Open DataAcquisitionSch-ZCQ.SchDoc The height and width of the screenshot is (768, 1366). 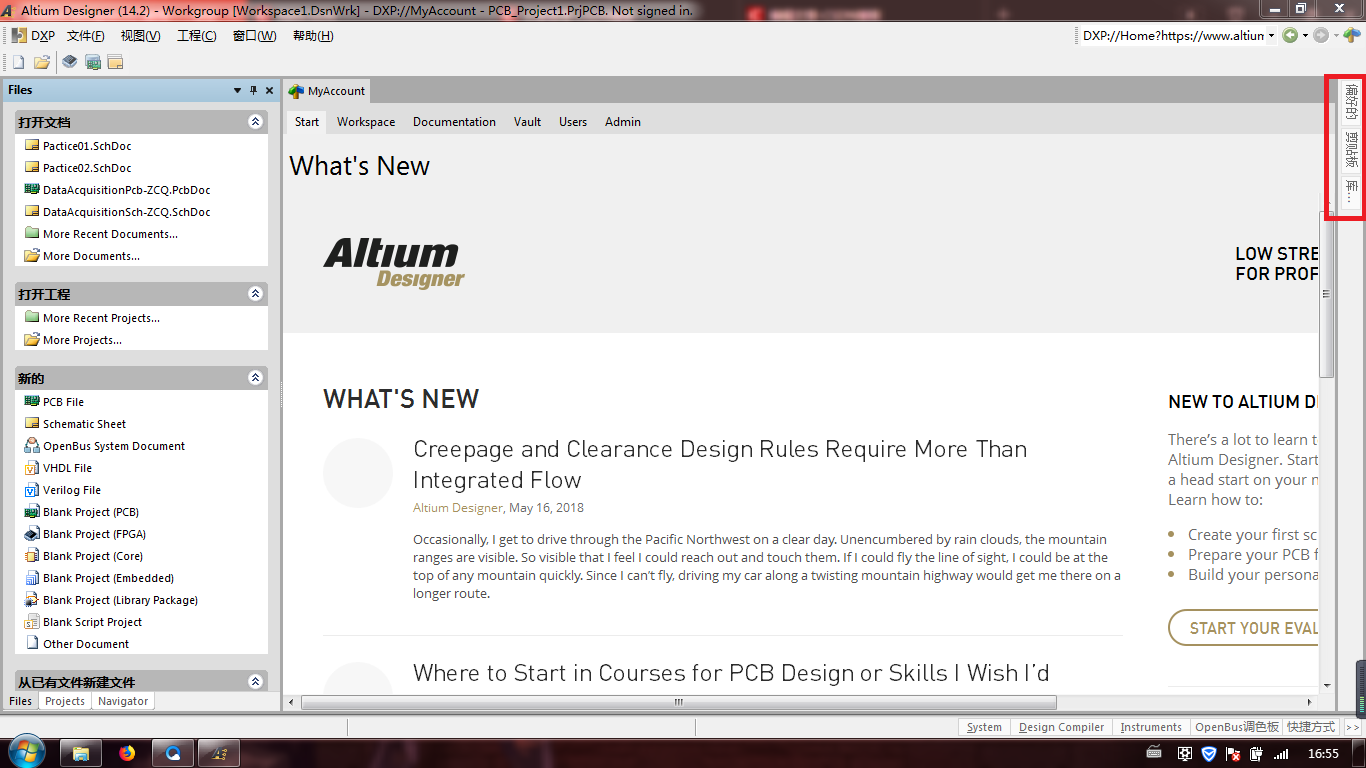126,212
